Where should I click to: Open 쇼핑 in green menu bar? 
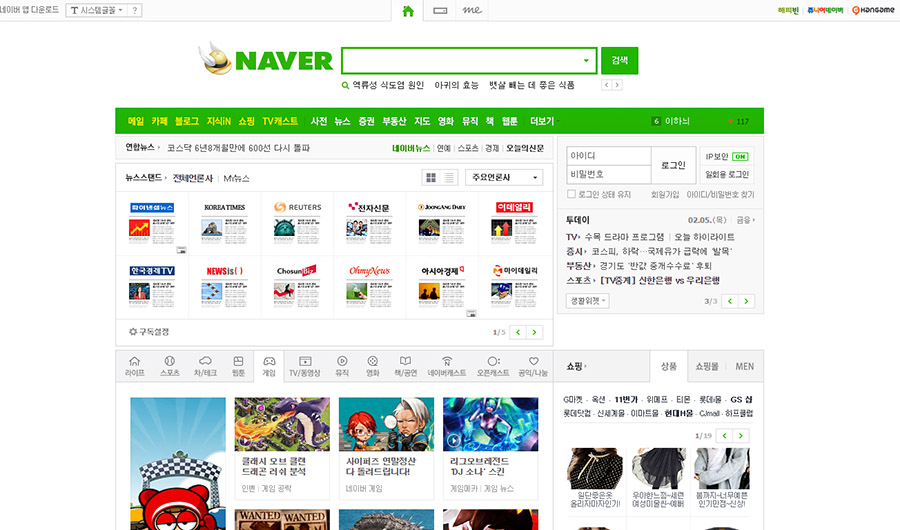coord(246,121)
